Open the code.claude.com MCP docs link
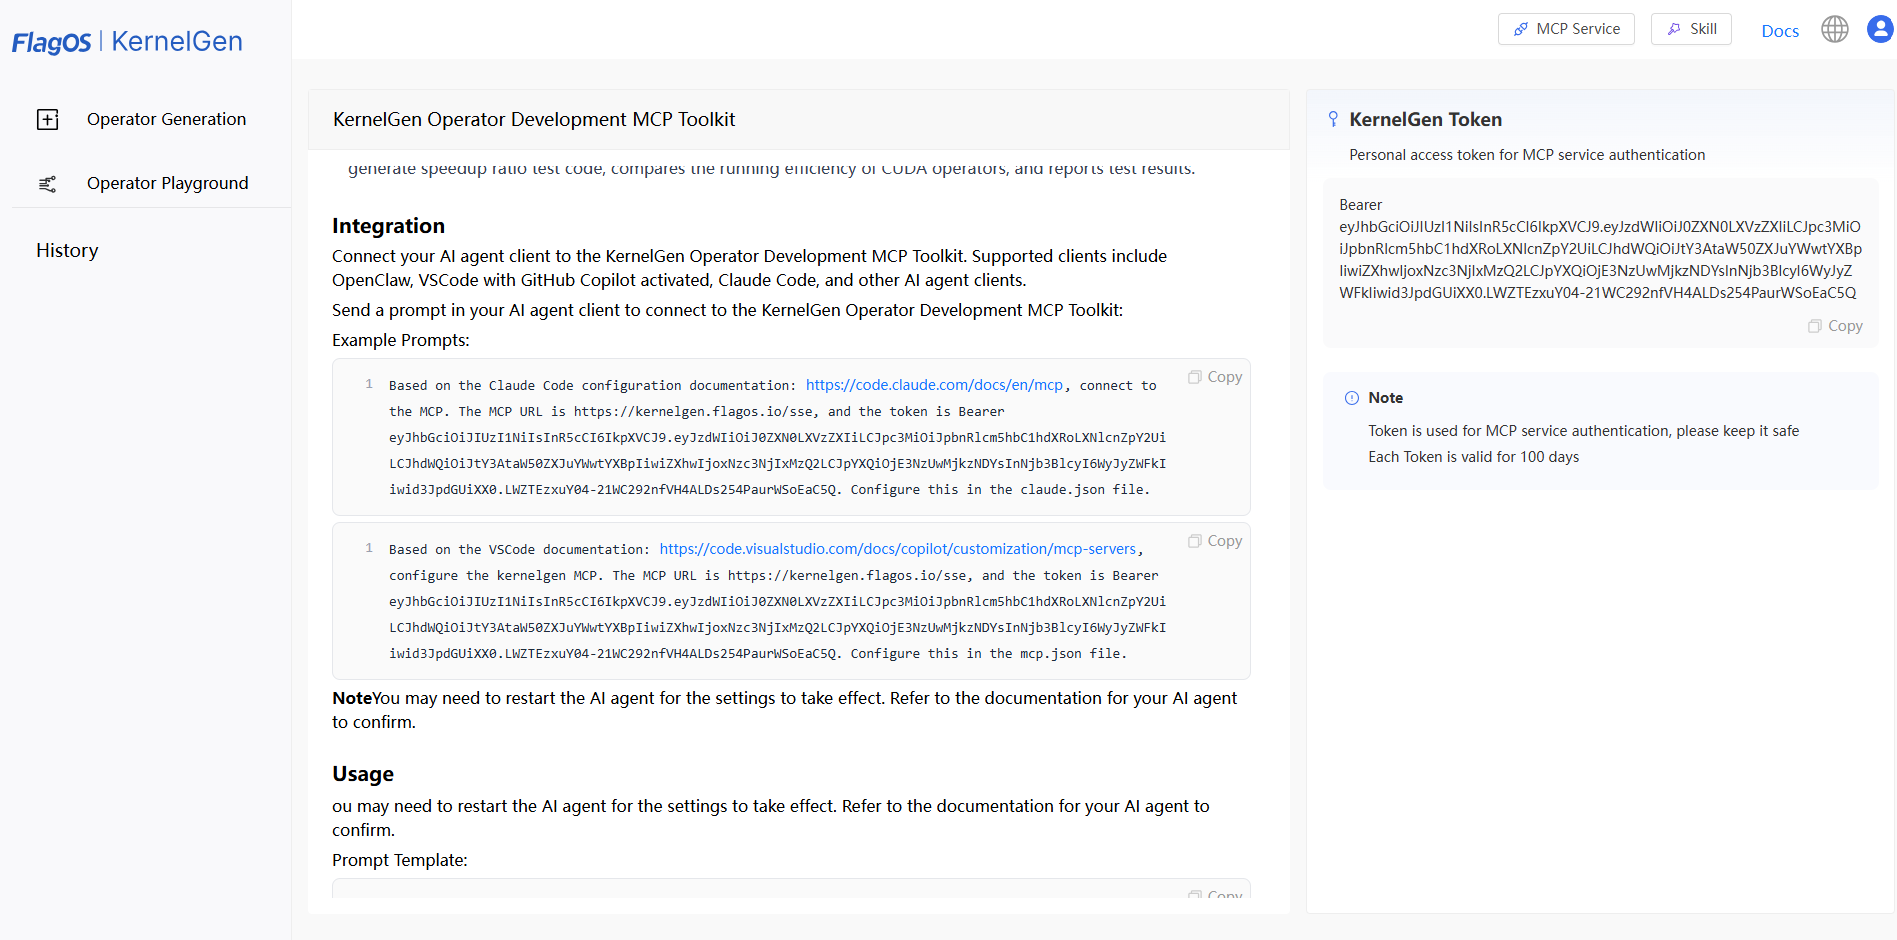Viewport: 1897px width, 940px height. click(x=934, y=385)
